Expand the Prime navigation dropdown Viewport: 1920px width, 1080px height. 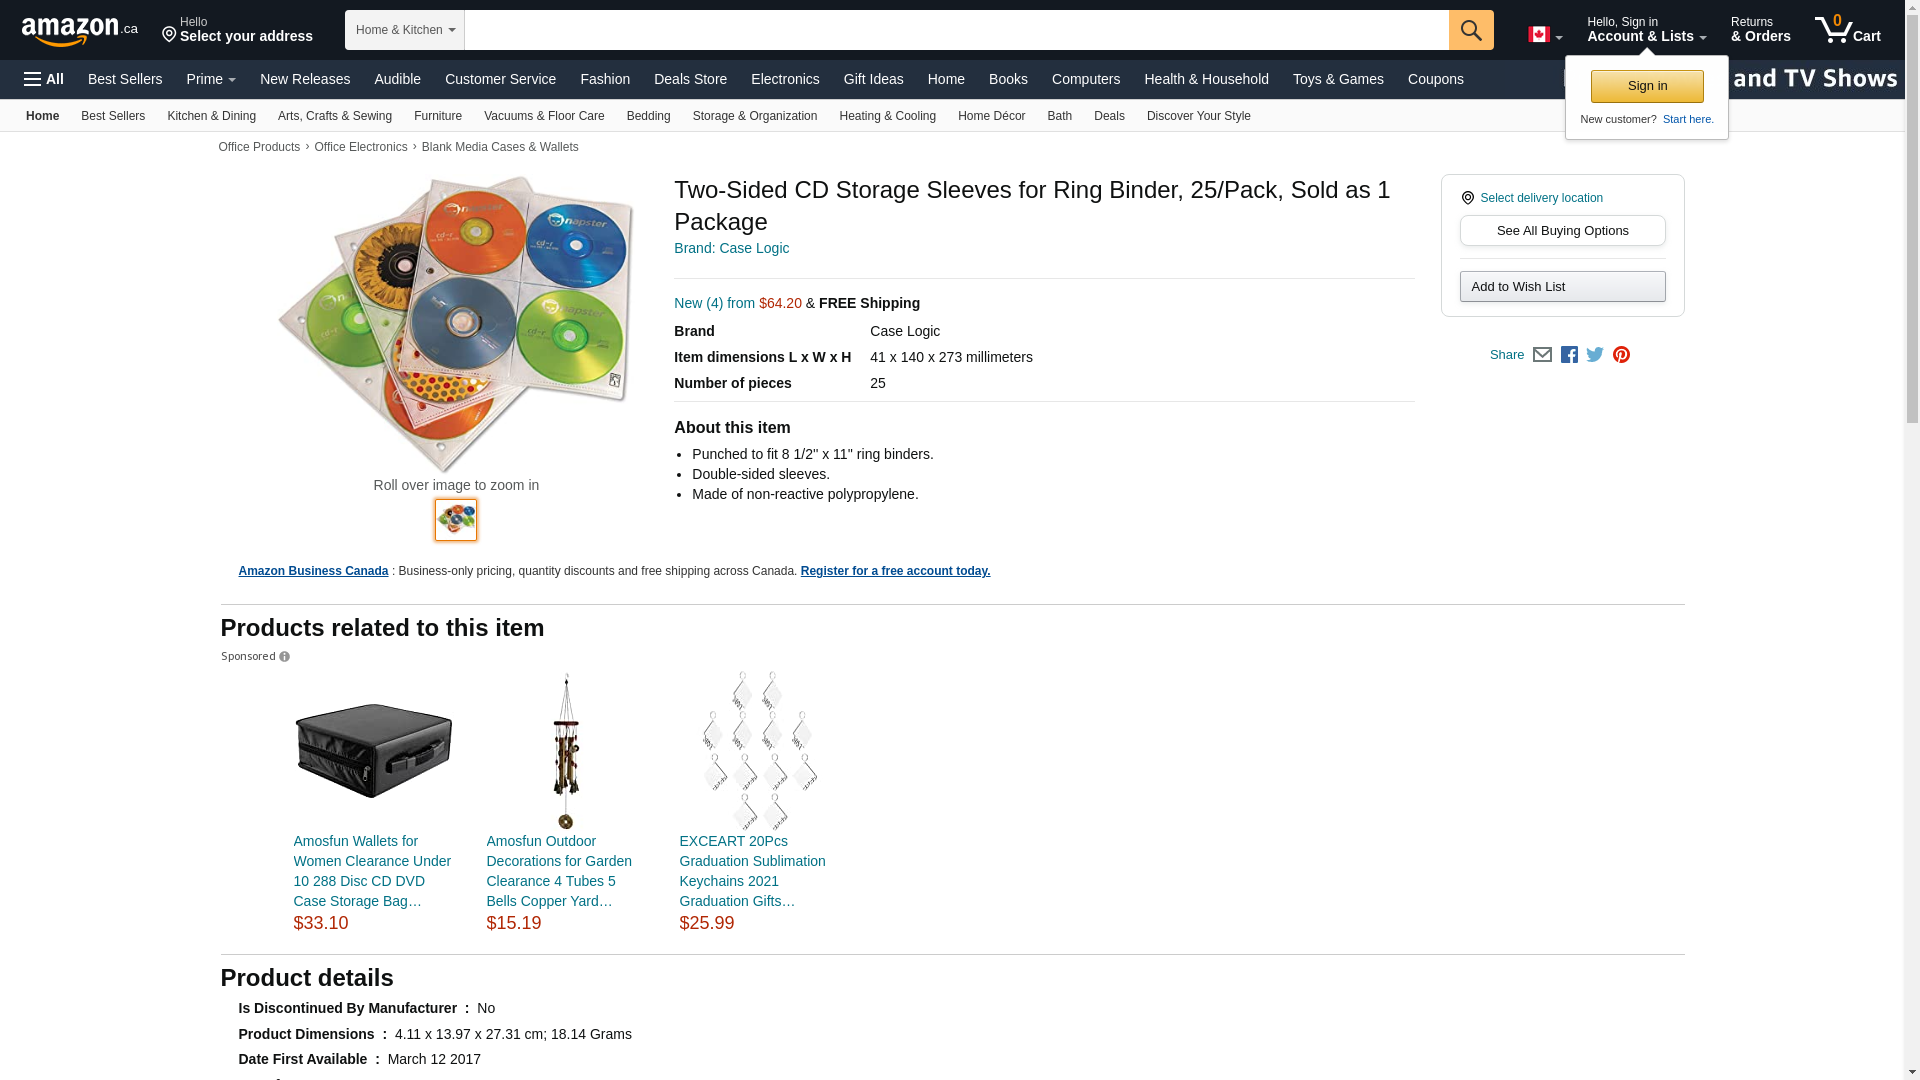[211, 79]
